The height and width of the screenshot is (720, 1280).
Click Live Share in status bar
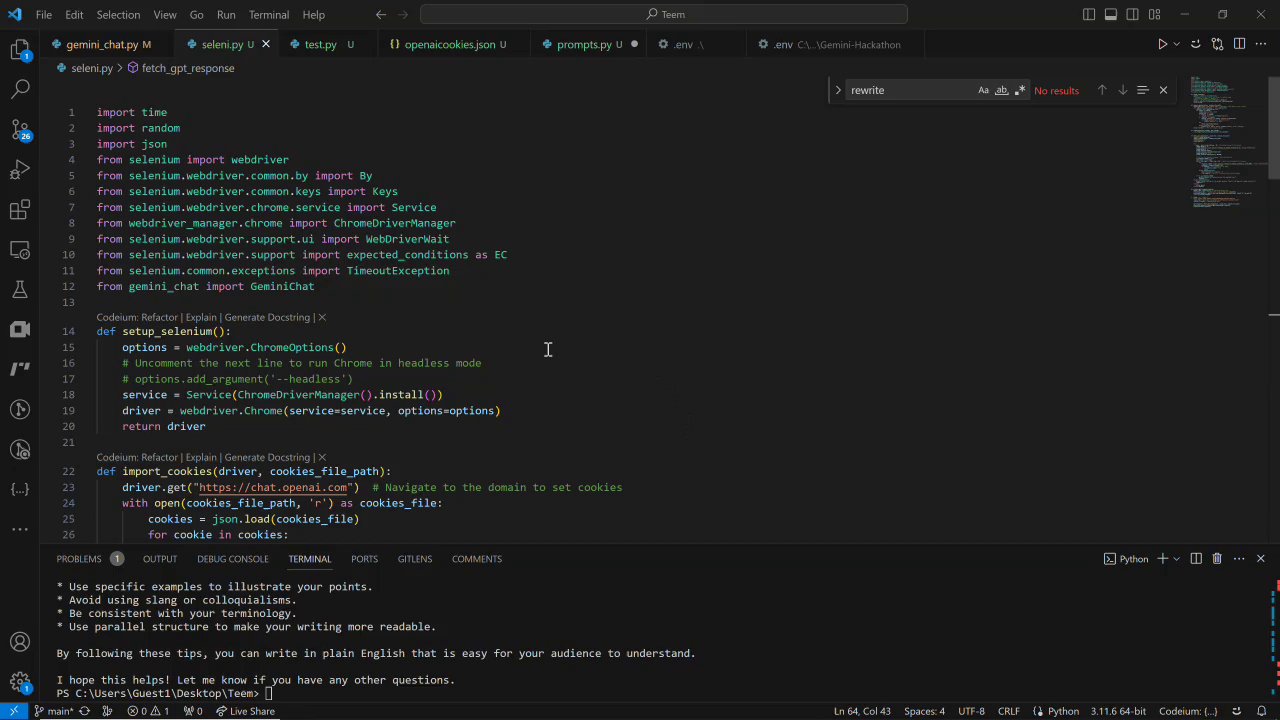pos(245,711)
